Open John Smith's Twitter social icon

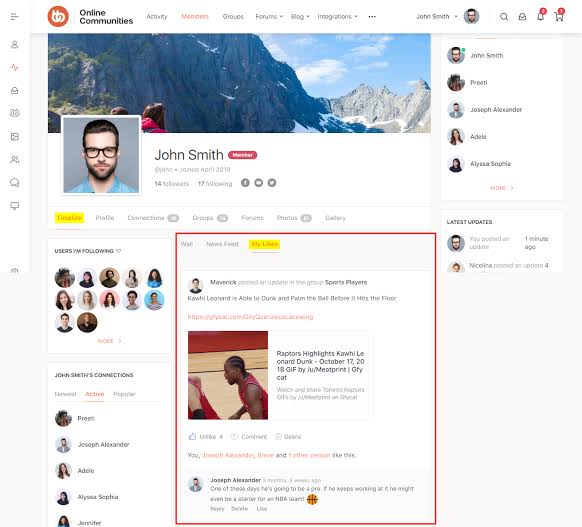272,183
